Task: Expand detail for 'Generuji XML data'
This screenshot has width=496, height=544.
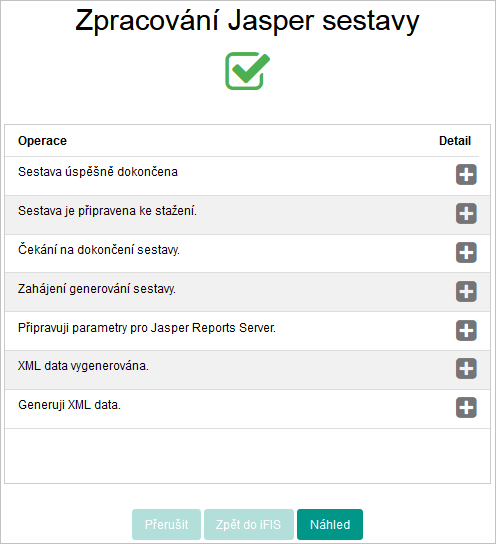Action: (x=466, y=407)
